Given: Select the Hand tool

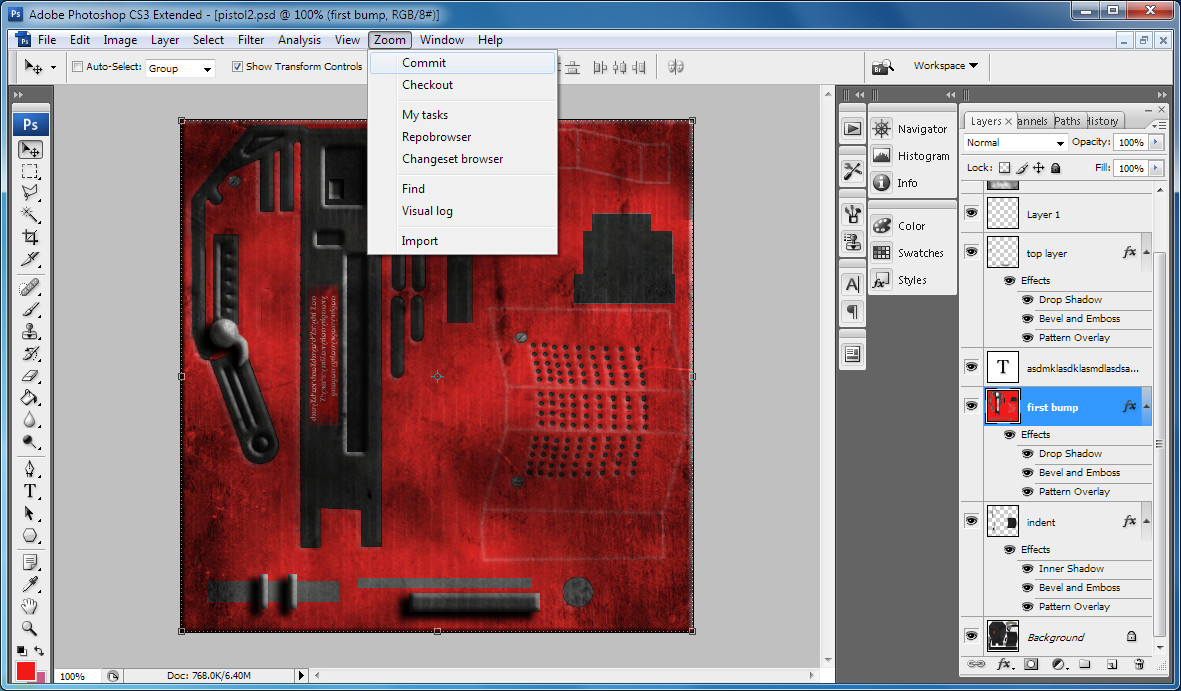Looking at the screenshot, I should click(30, 606).
